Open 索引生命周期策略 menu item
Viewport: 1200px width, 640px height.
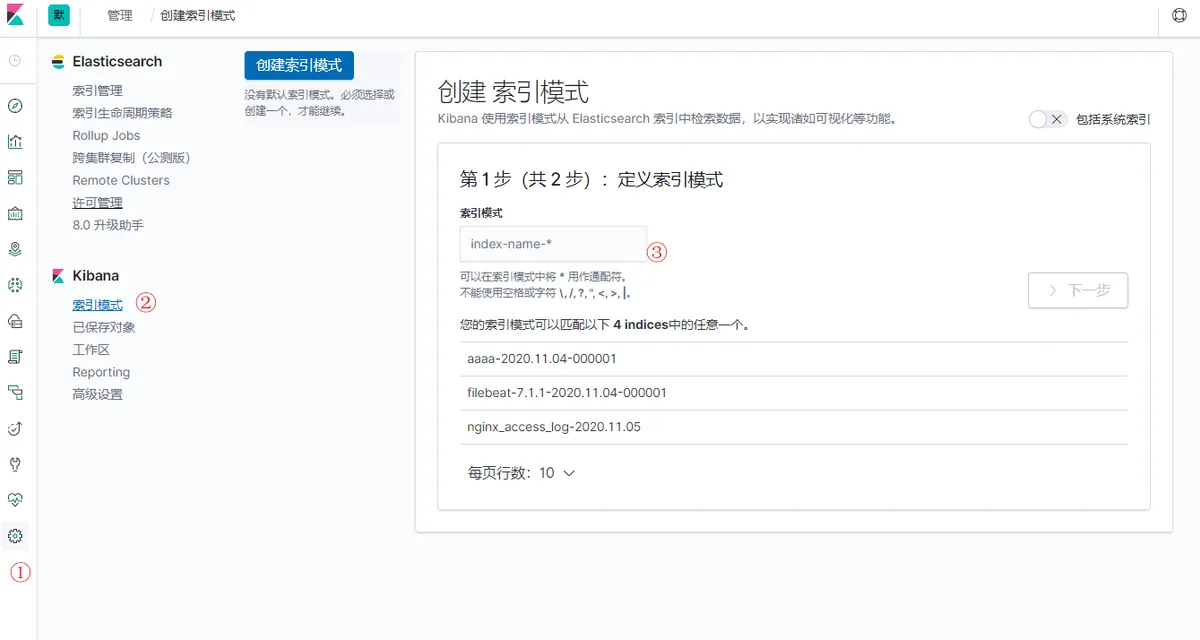point(122,113)
